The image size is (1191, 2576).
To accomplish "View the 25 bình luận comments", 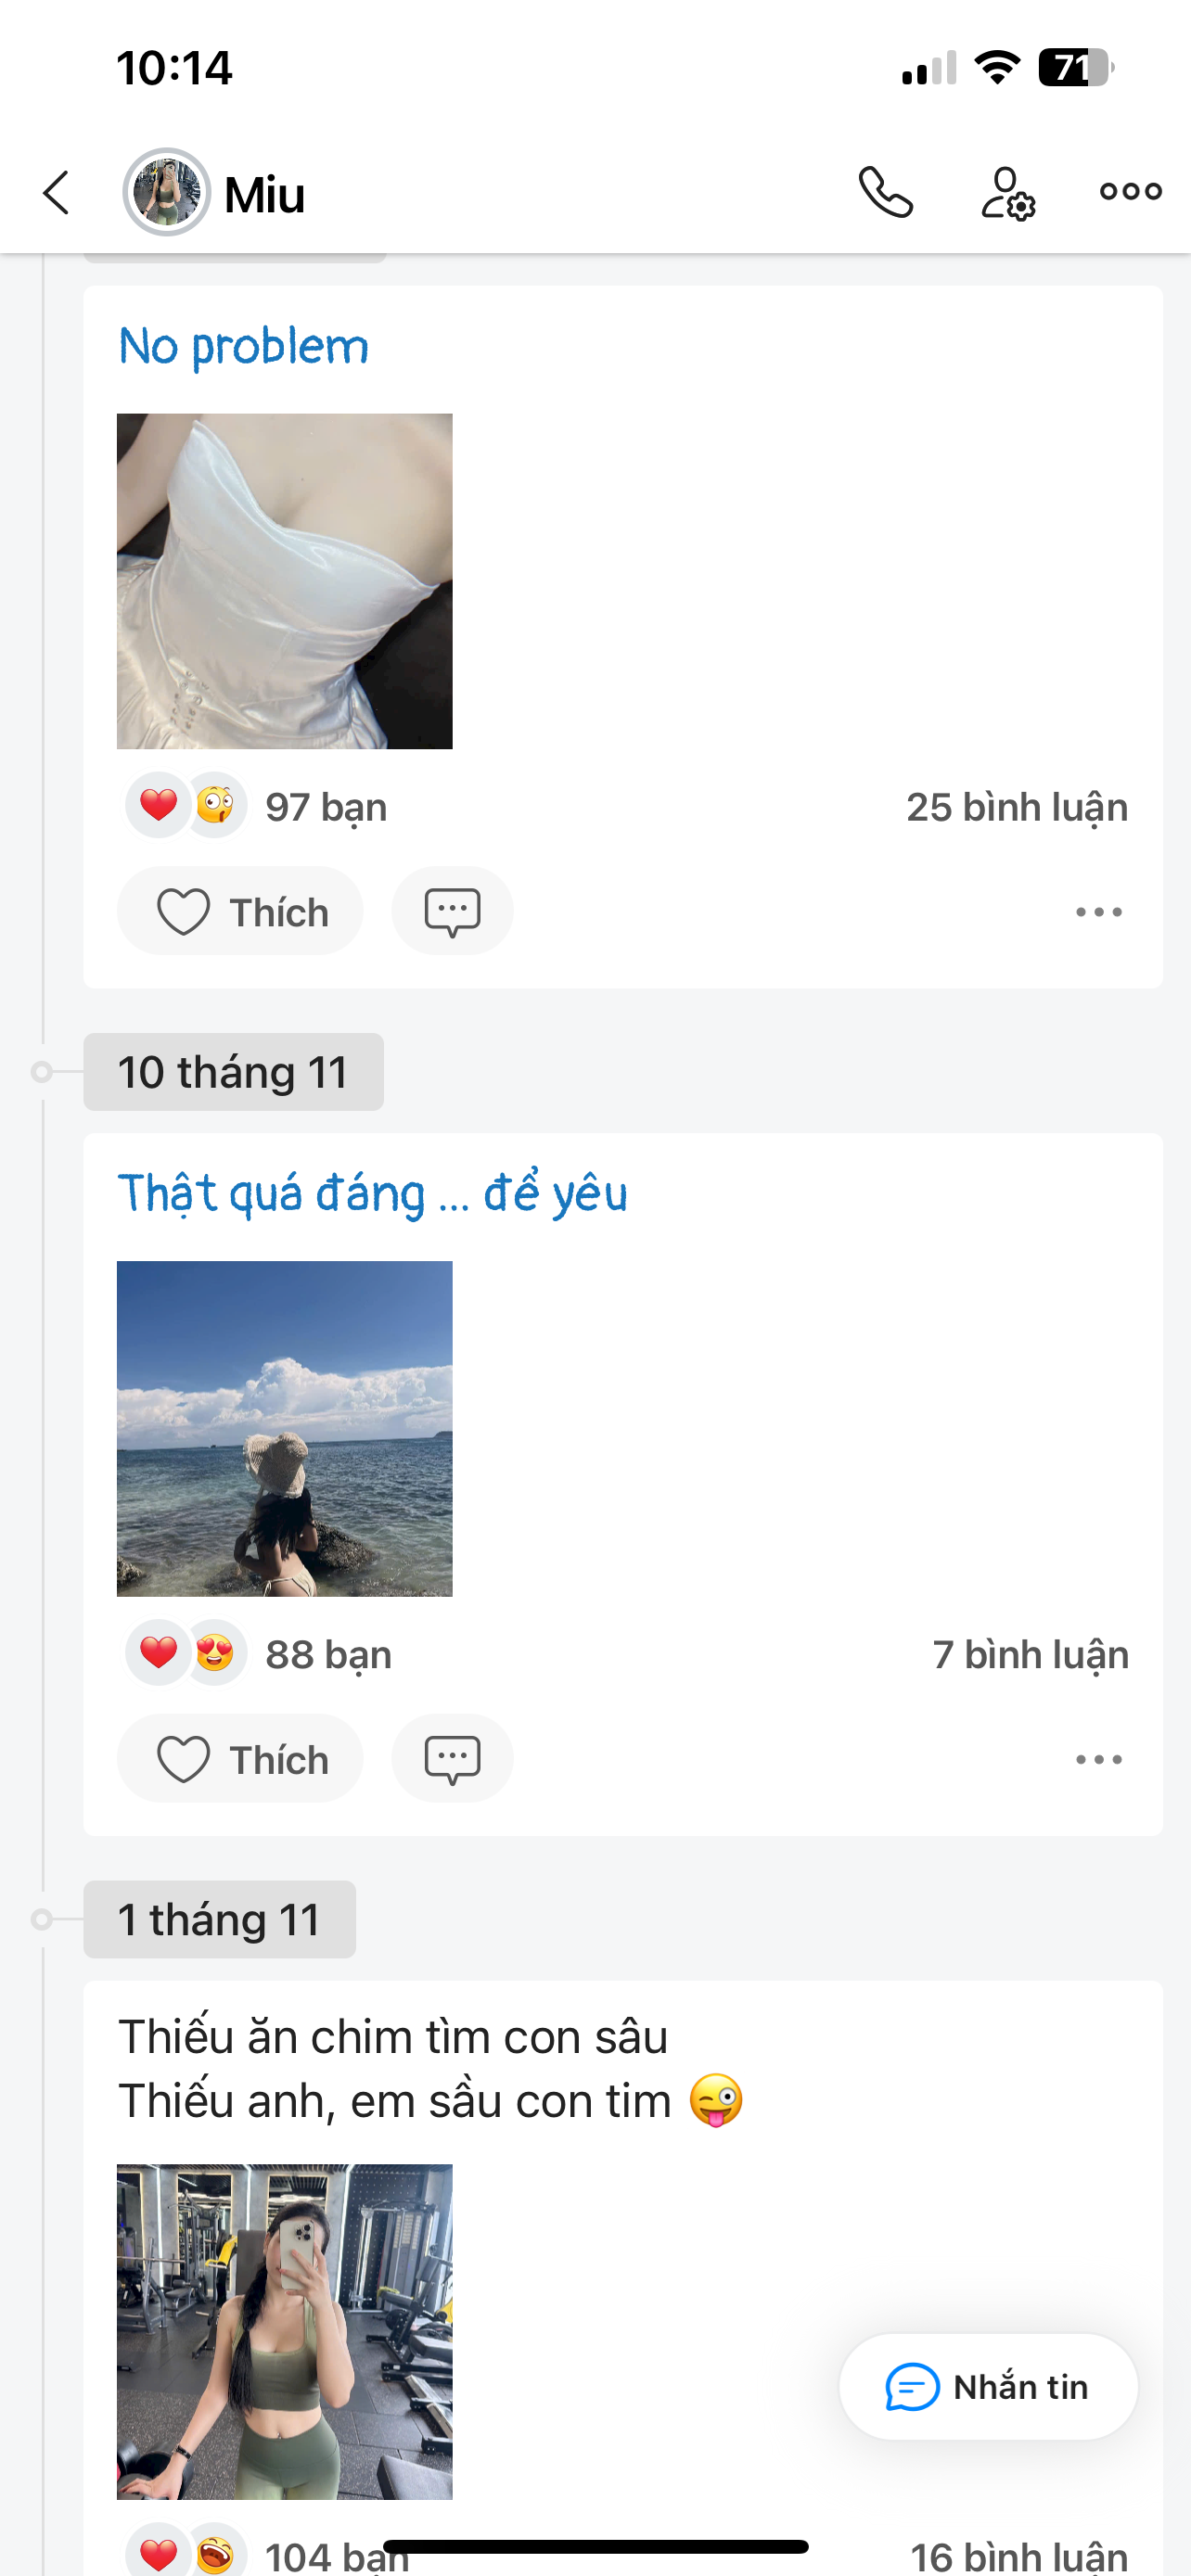I will 1016,807.
